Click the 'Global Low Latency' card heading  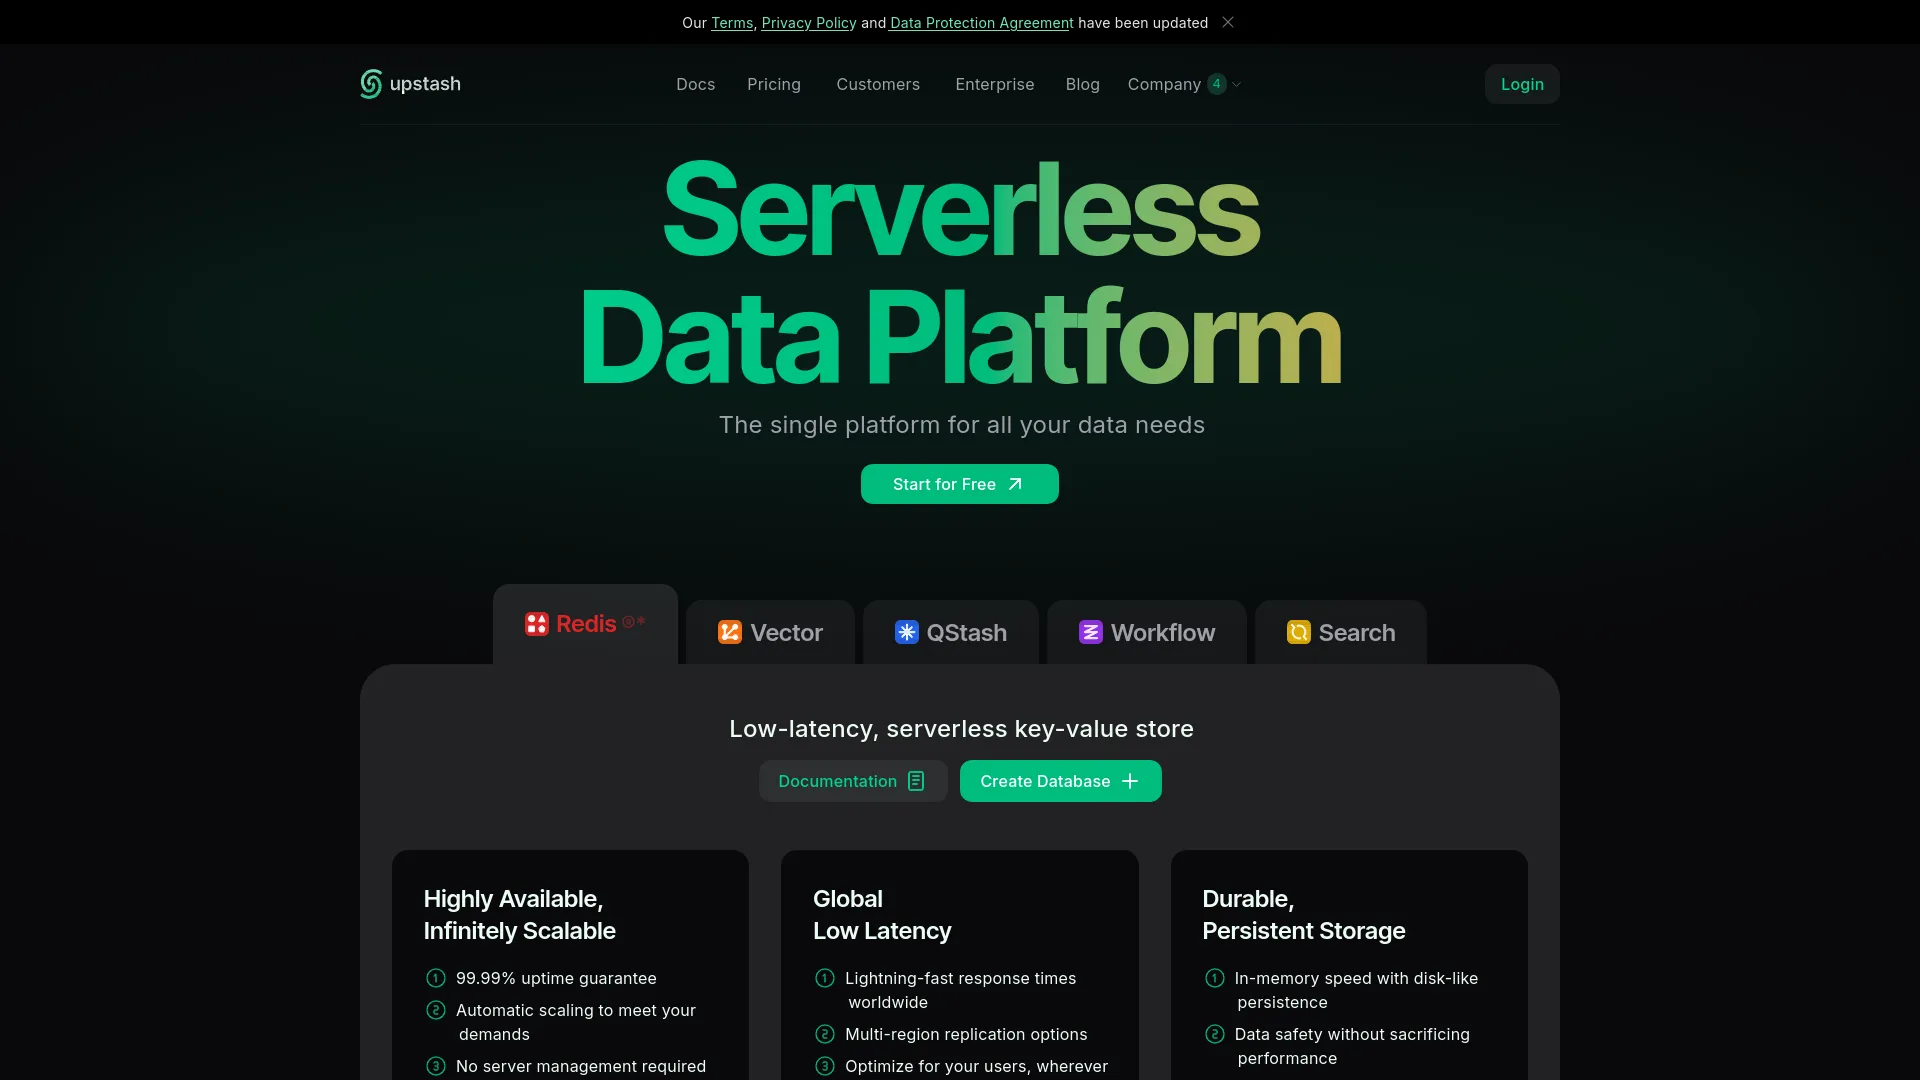pos(882,915)
